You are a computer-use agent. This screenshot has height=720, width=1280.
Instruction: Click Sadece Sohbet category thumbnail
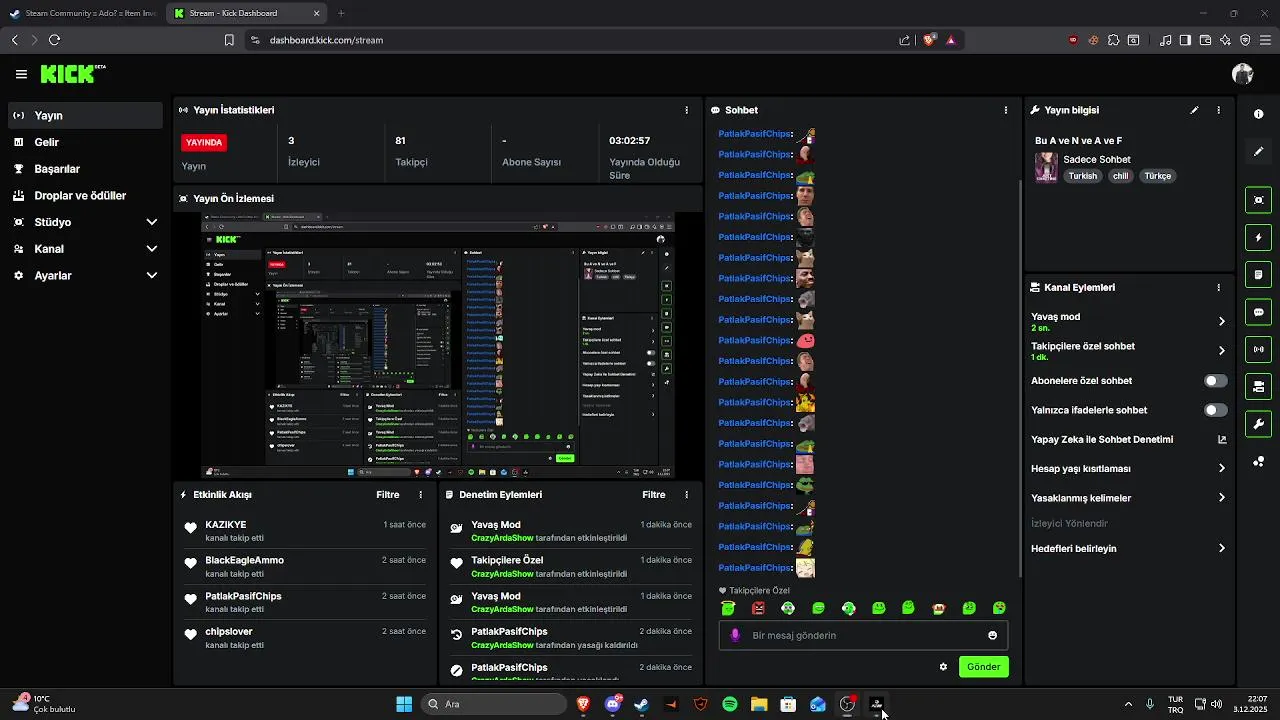click(x=1046, y=167)
